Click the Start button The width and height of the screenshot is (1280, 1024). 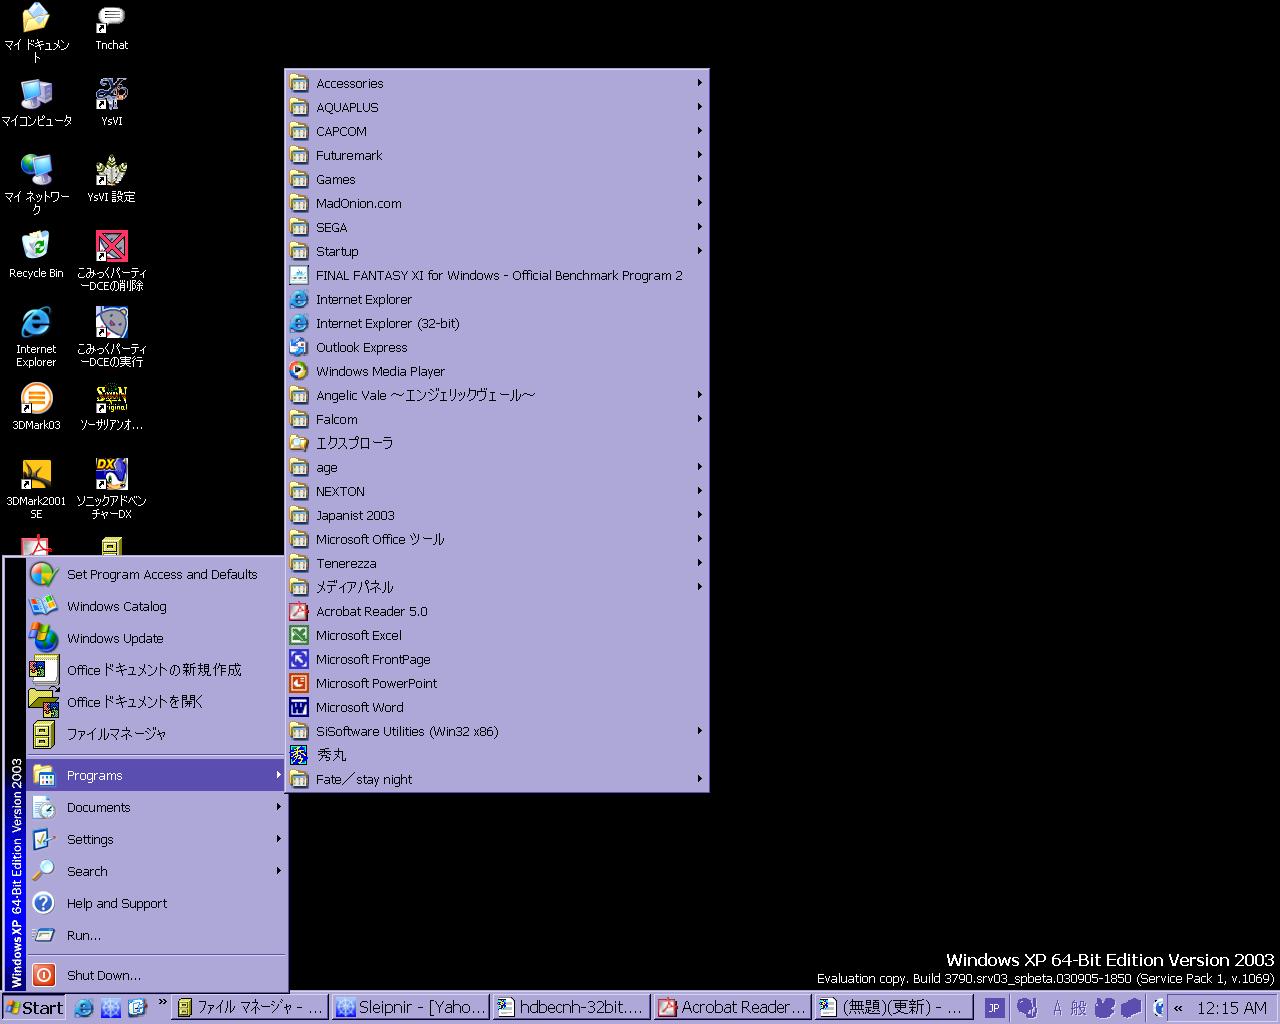[x=34, y=1008]
